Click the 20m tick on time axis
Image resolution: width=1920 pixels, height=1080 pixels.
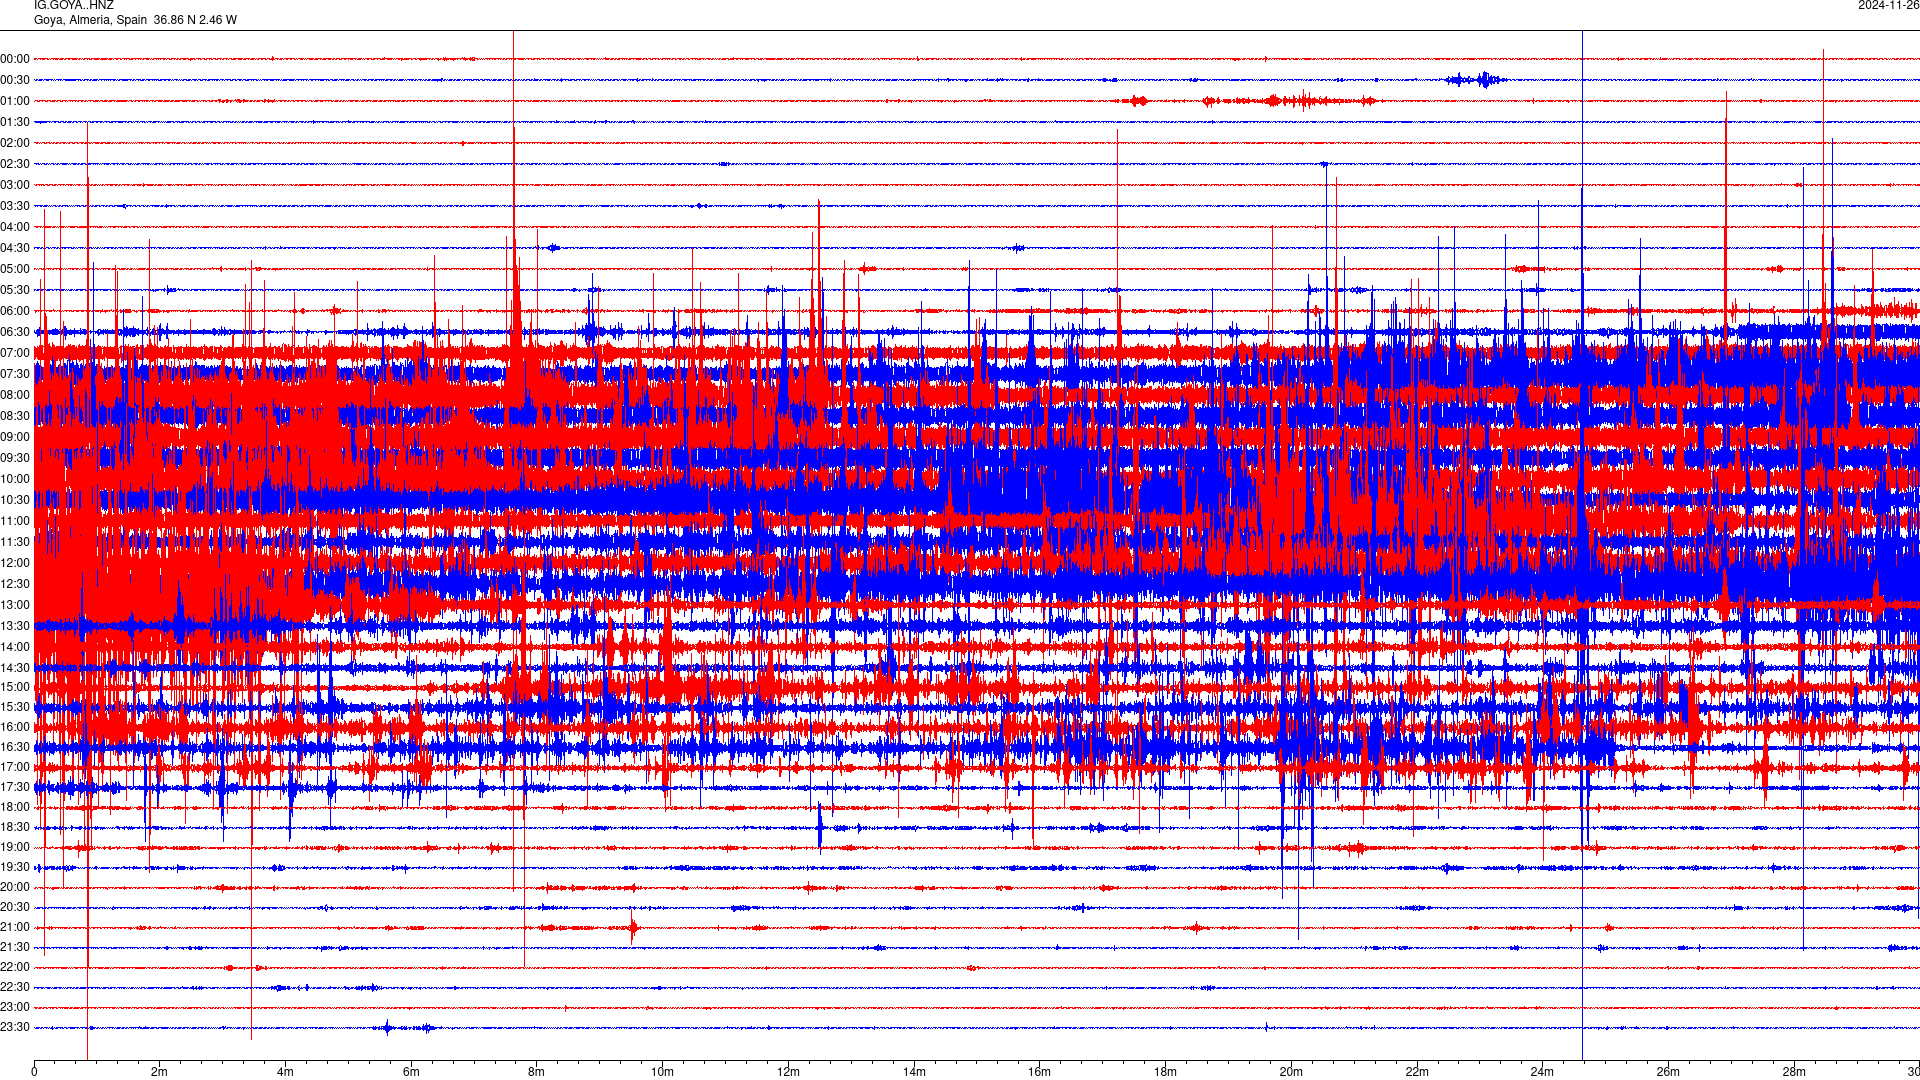pos(1291,1072)
